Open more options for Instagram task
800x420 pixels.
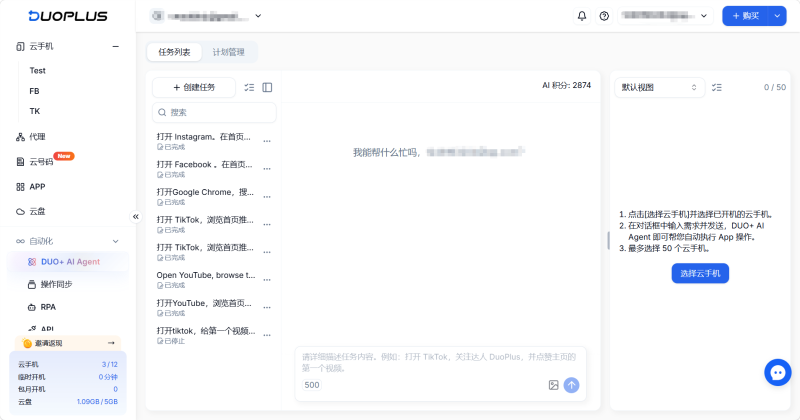click(x=267, y=141)
